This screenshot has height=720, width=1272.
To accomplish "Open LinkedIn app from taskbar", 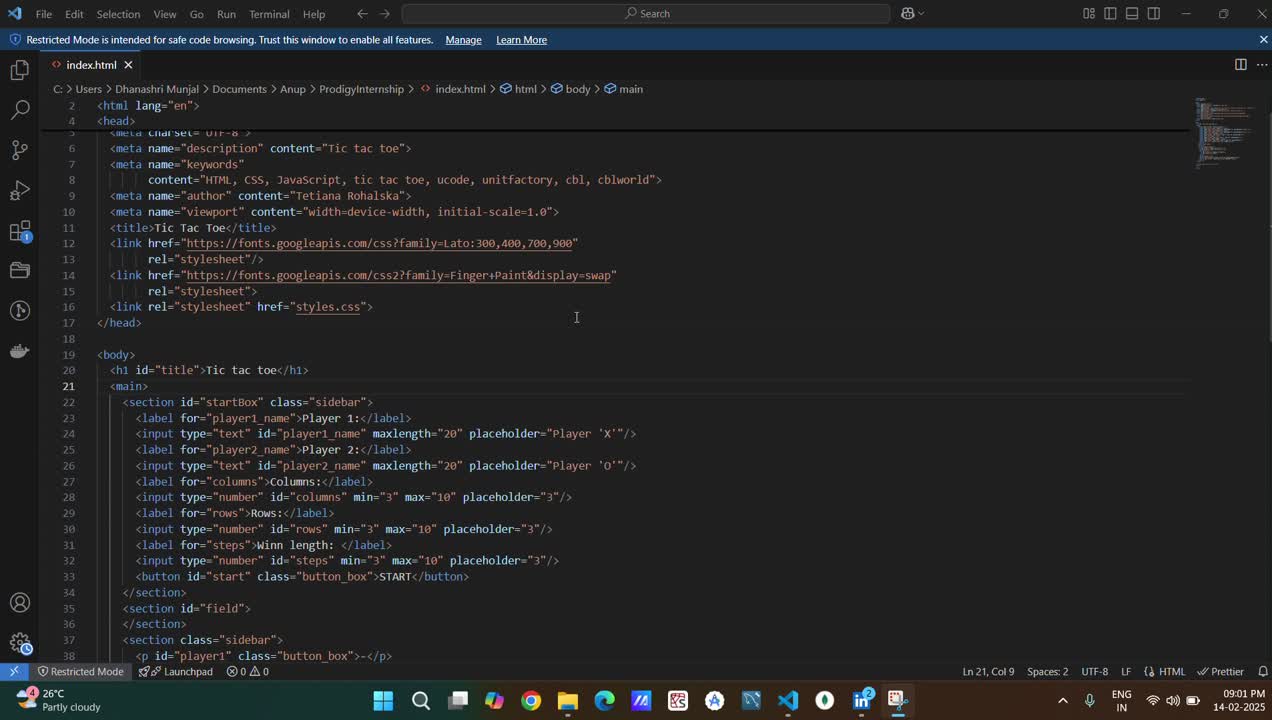I will [x=861, y=700].
